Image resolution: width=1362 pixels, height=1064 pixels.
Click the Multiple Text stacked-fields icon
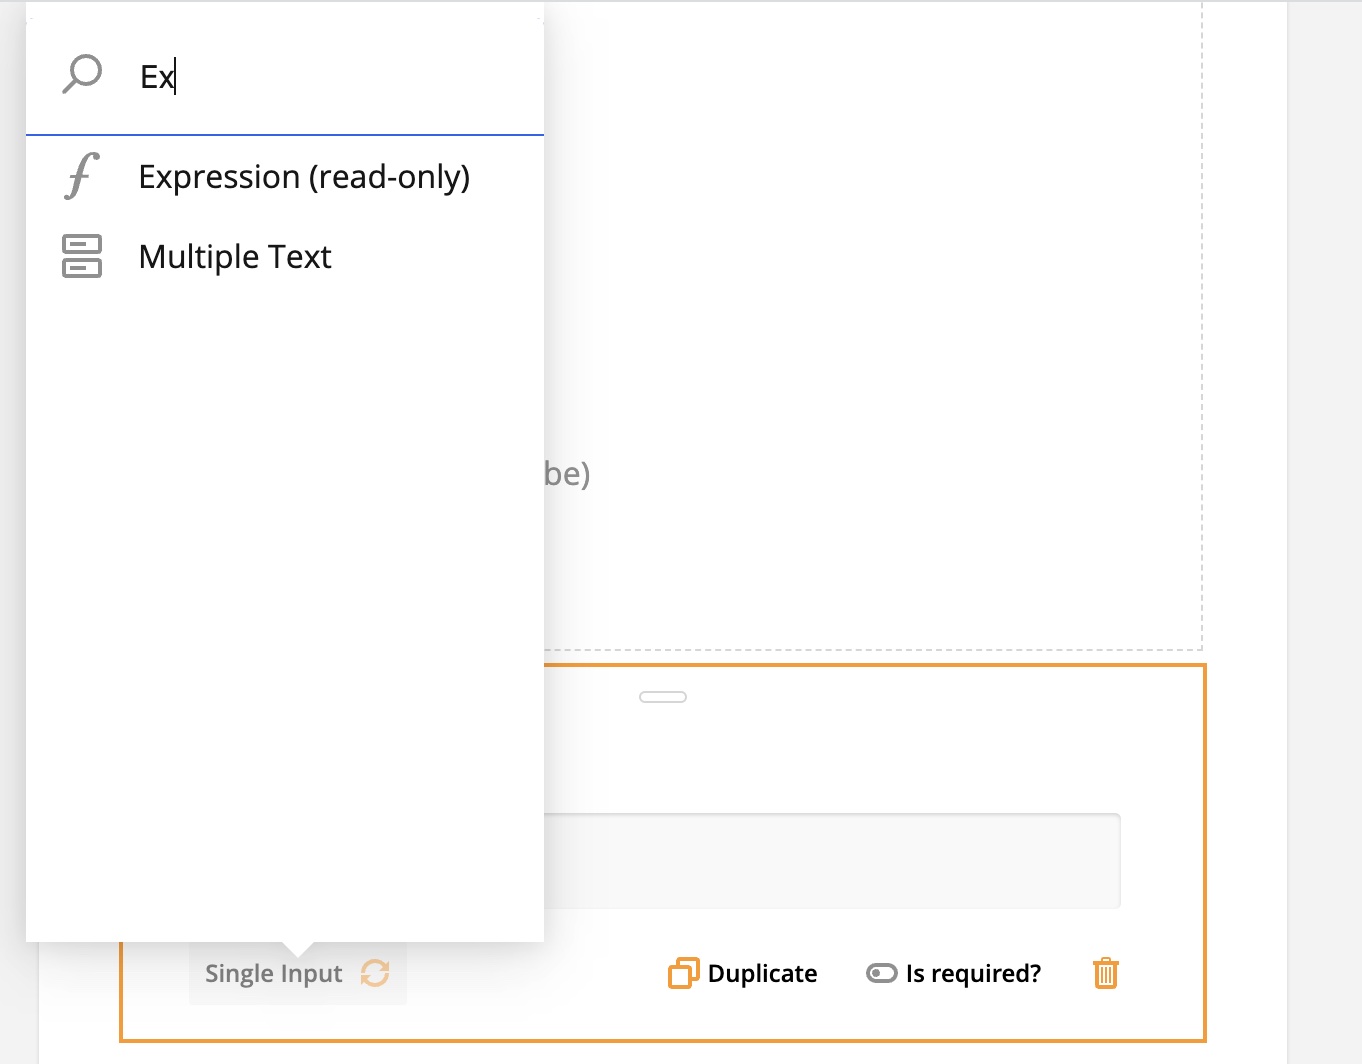coord(82,257)
